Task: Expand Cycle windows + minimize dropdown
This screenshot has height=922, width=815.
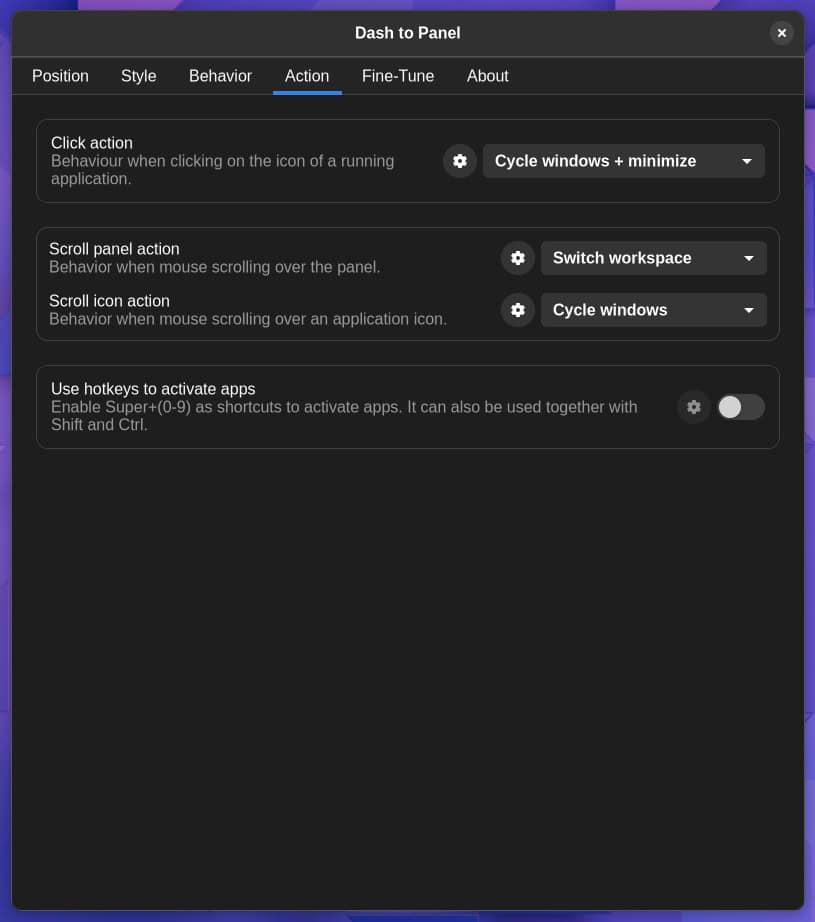Action: (623, 161)
